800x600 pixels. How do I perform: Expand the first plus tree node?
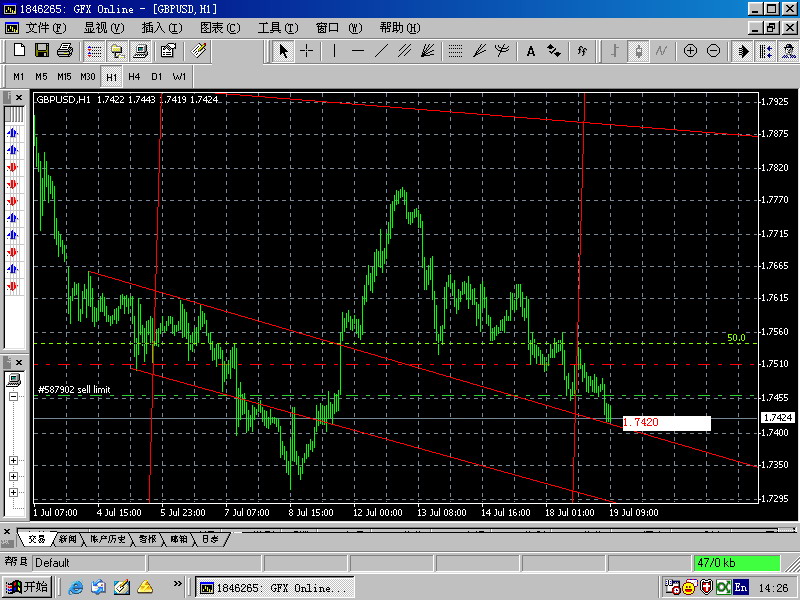pos(14,461)
